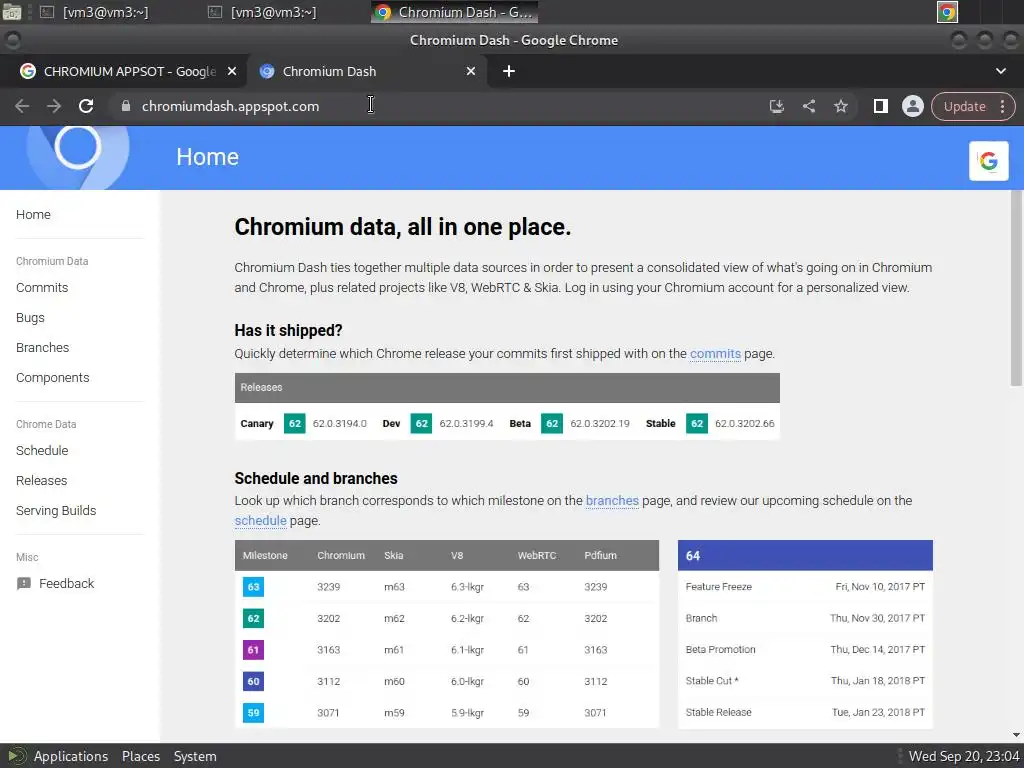Viewport: 1024px width, 768px height.
Task: Open Branches in the sidebar
Action: (42, 347)
